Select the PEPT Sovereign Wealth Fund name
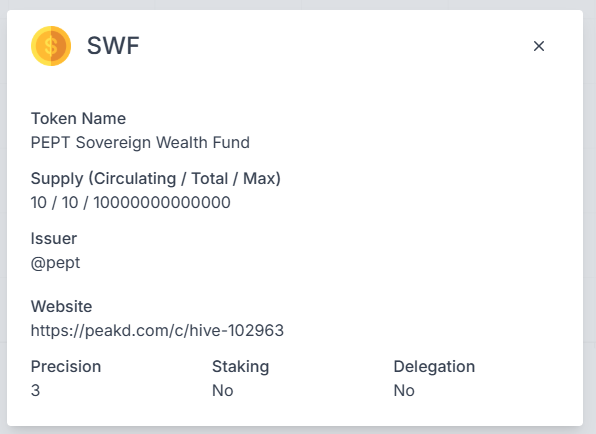 [x=140, y=143]
